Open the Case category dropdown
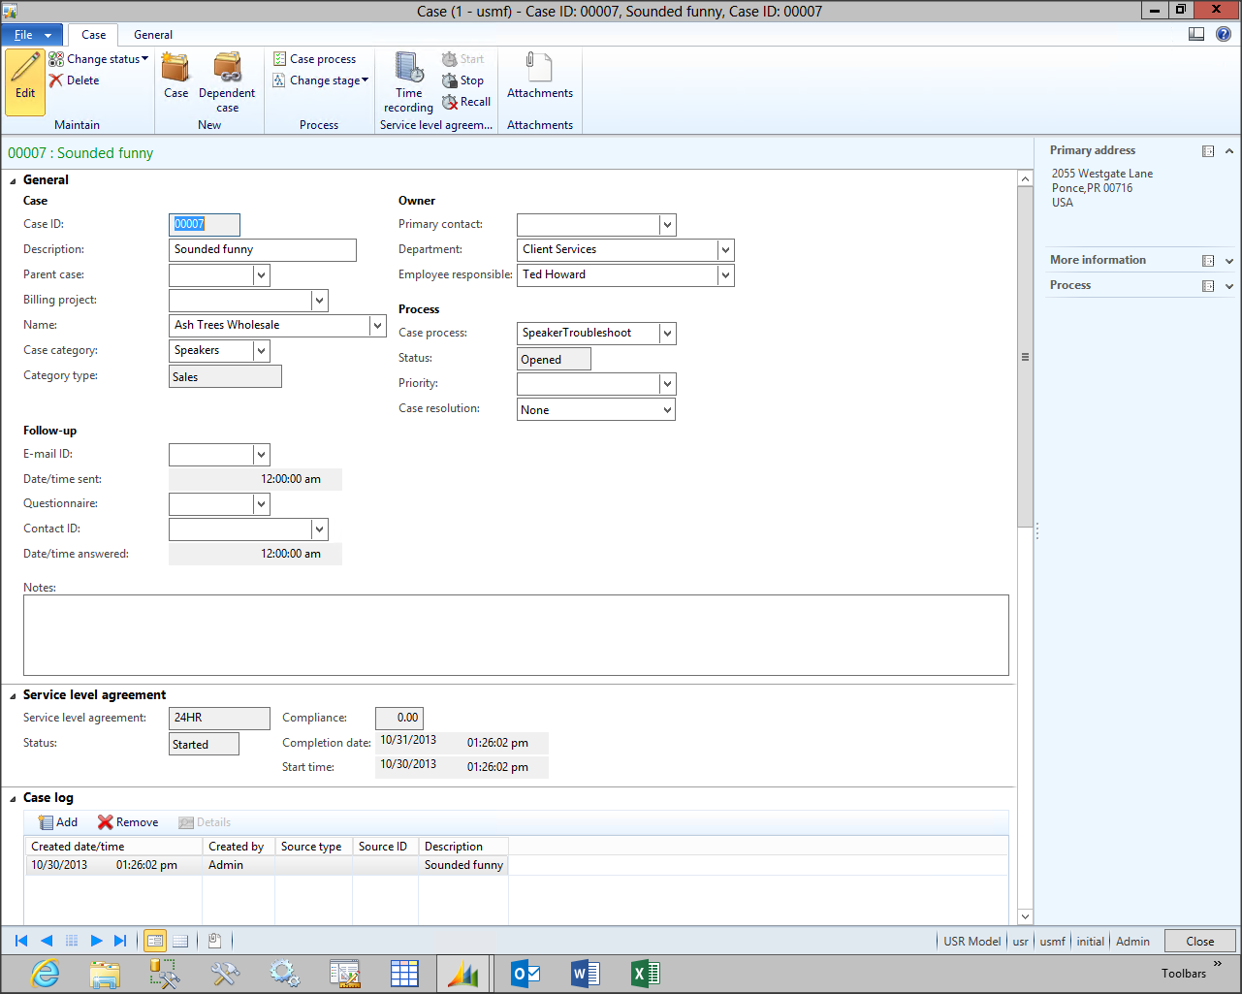 tap(261, 351)
